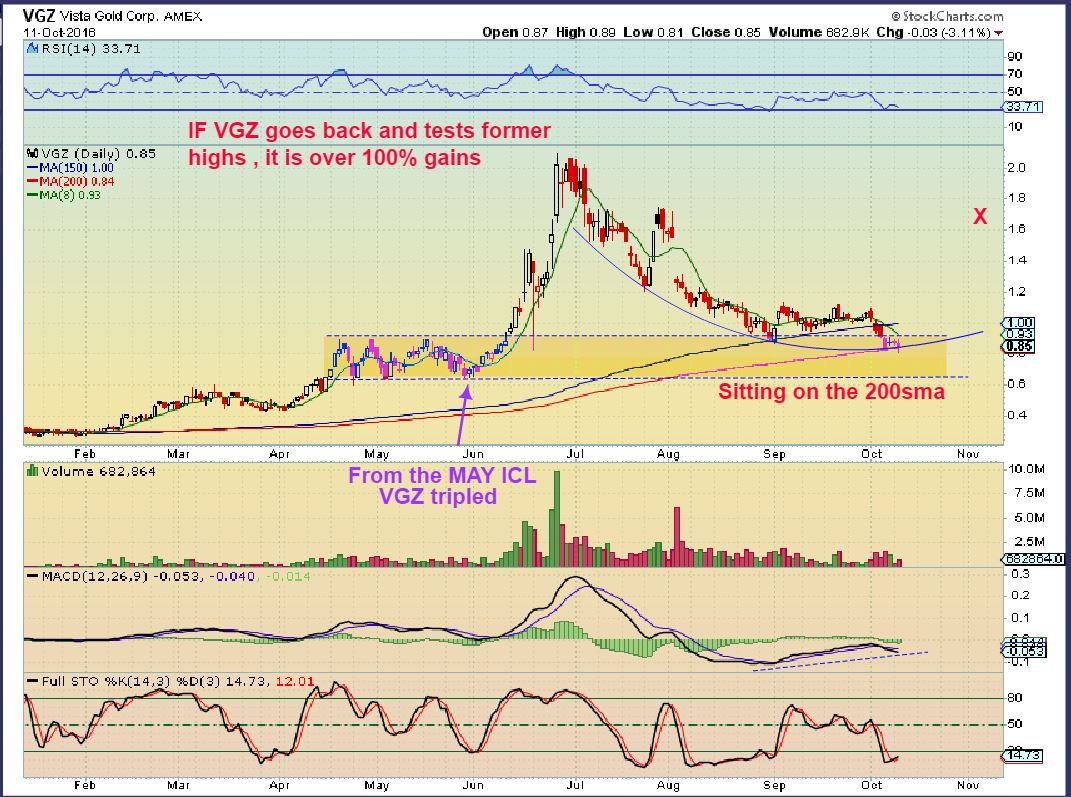The width and height of the screenshot is (1071, 797).
Task: Click the red down-arrow beside Chg value
Action: pyautogui.click(x=999, y=33)
